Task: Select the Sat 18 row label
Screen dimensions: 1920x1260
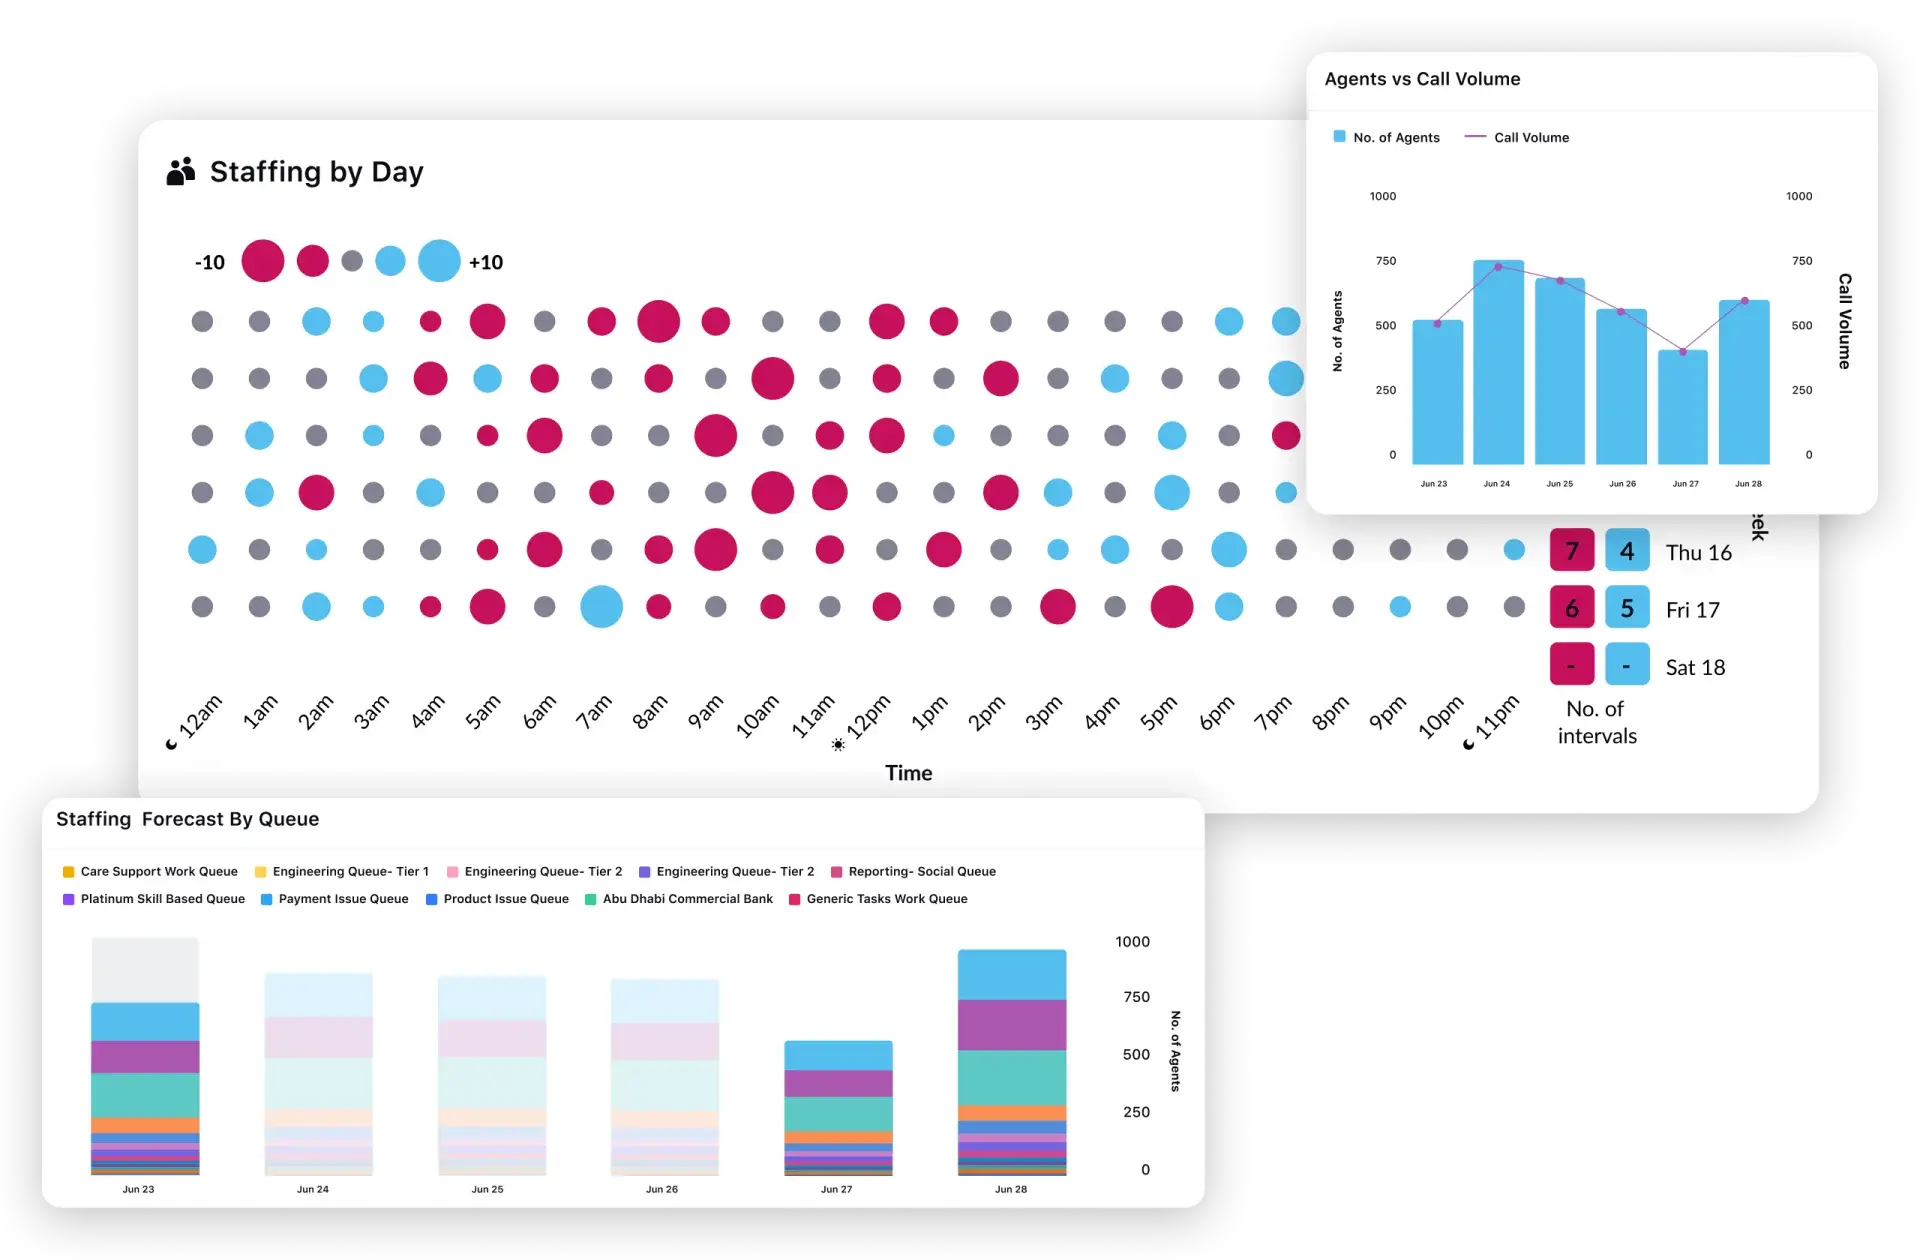Action: 1695,668
